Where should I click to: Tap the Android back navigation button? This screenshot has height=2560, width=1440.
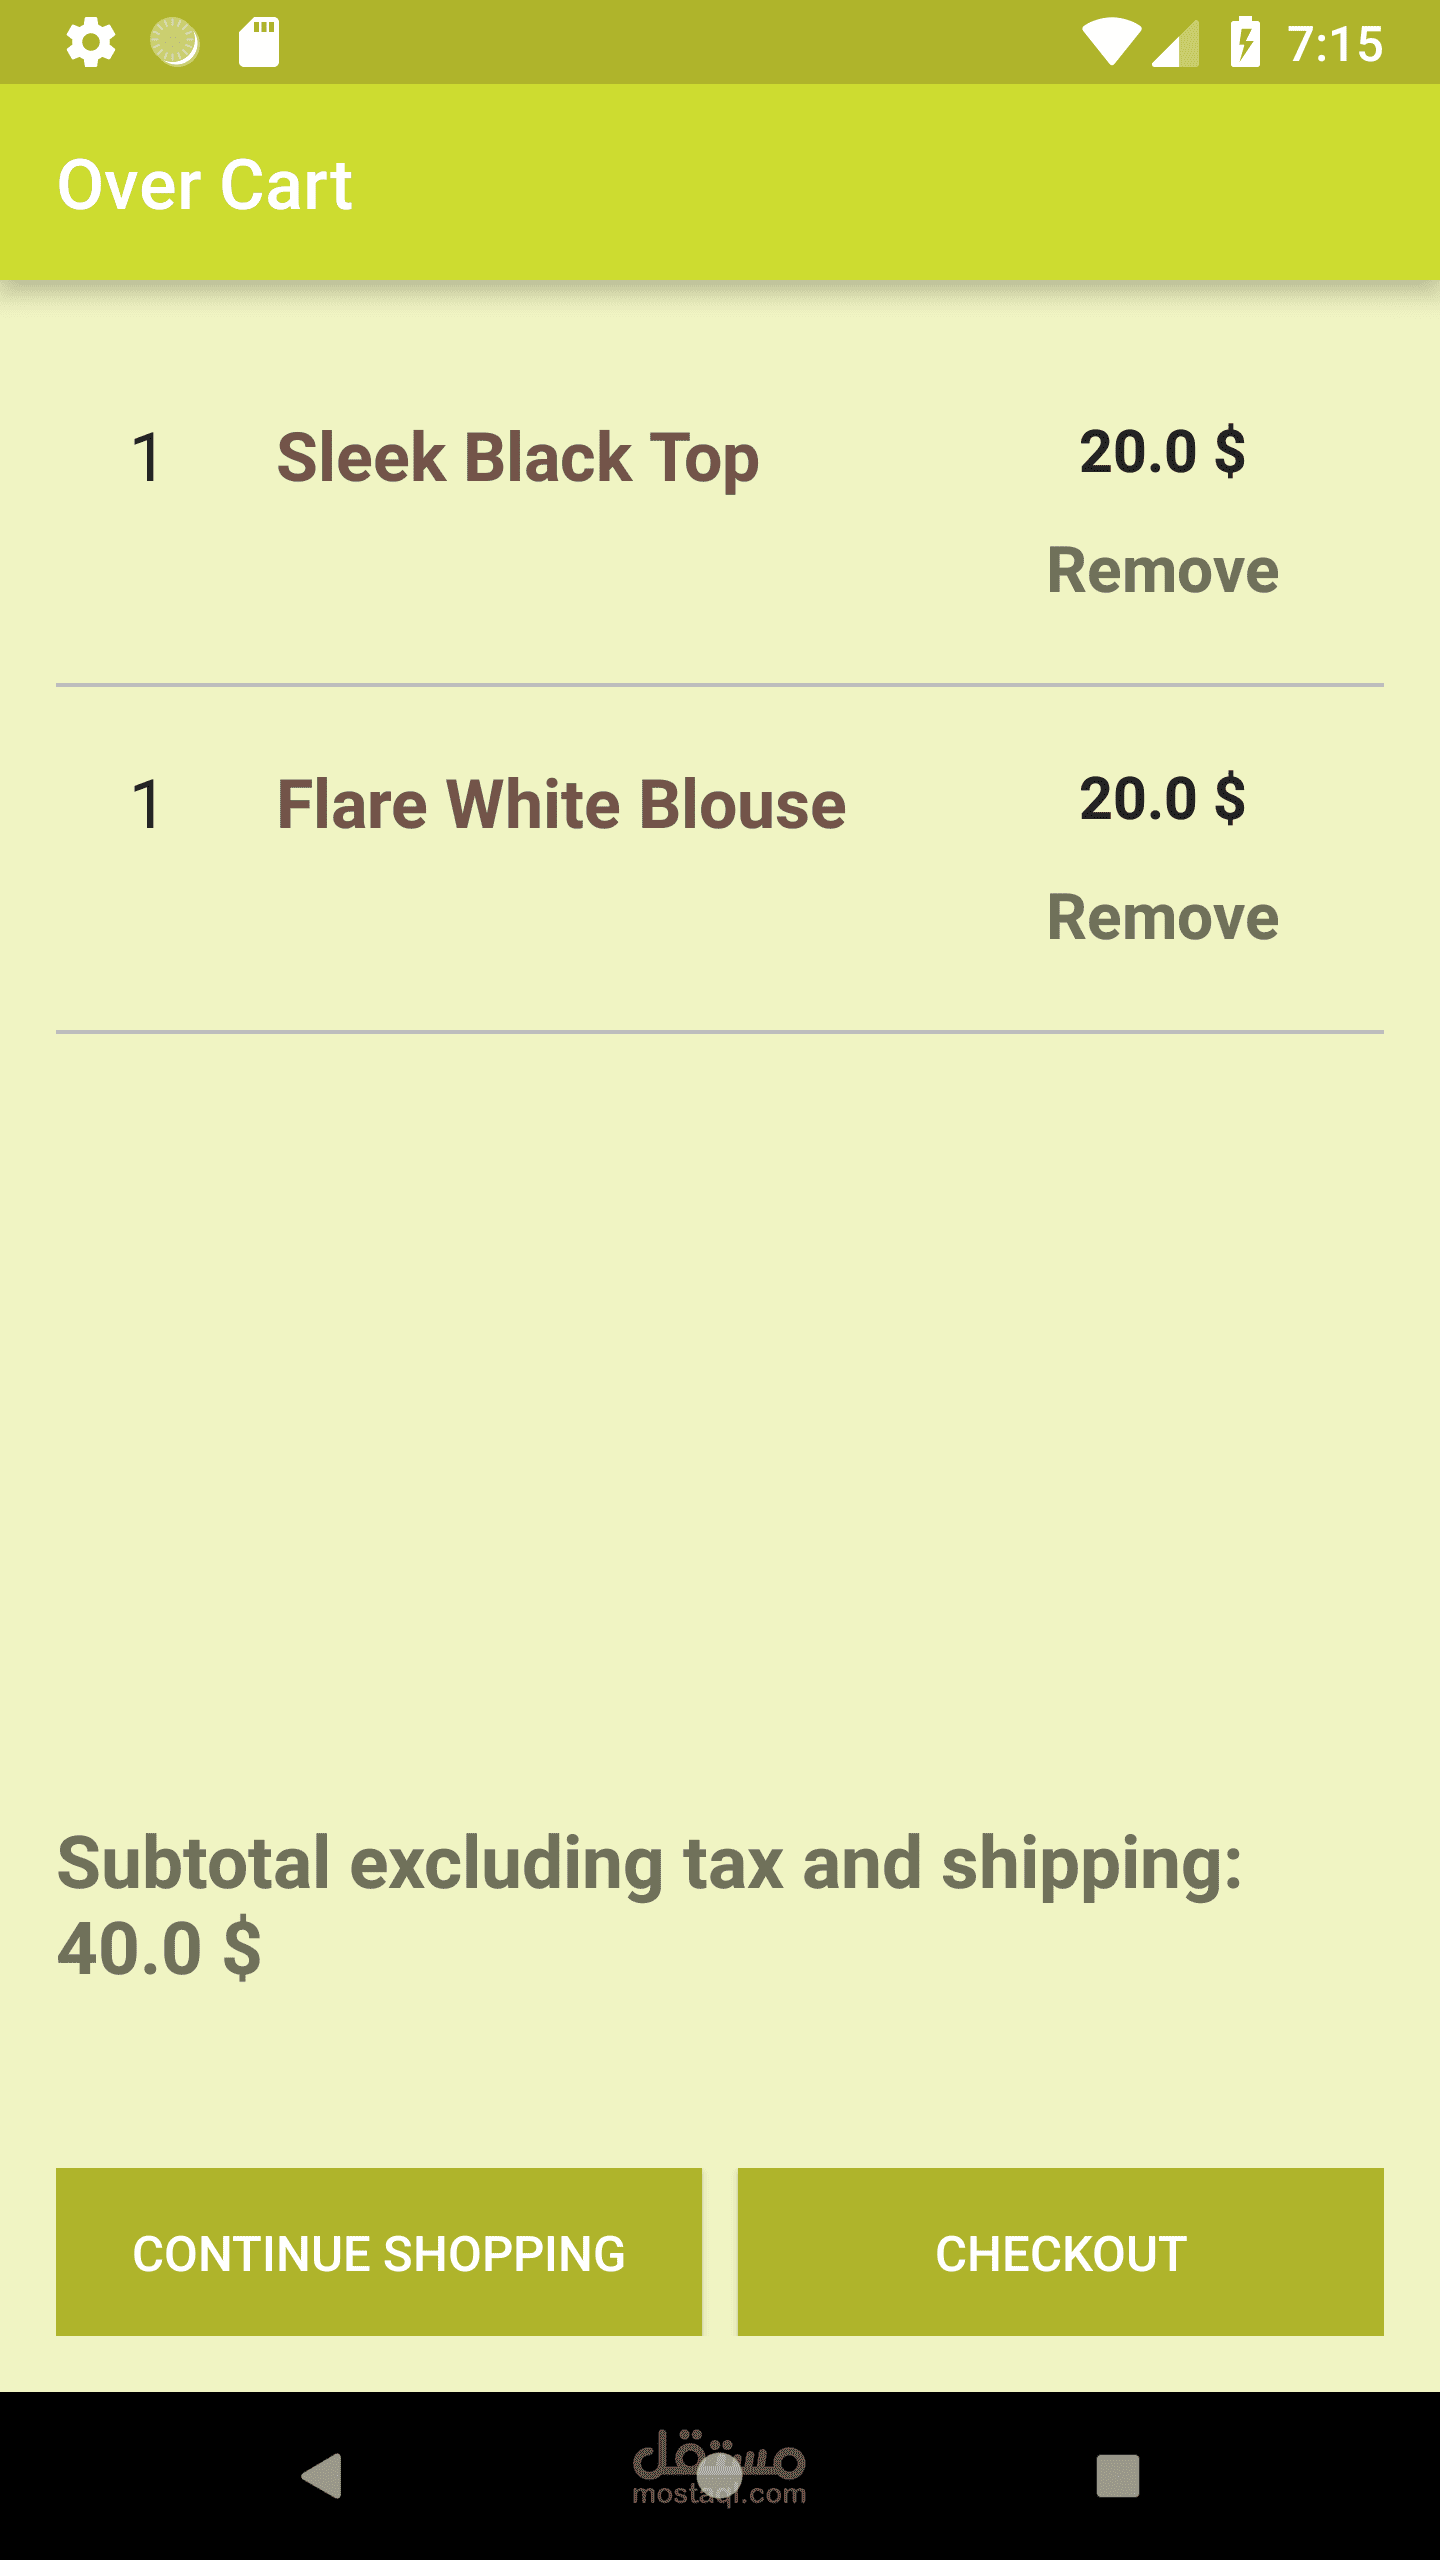[x=322, y=2476]
